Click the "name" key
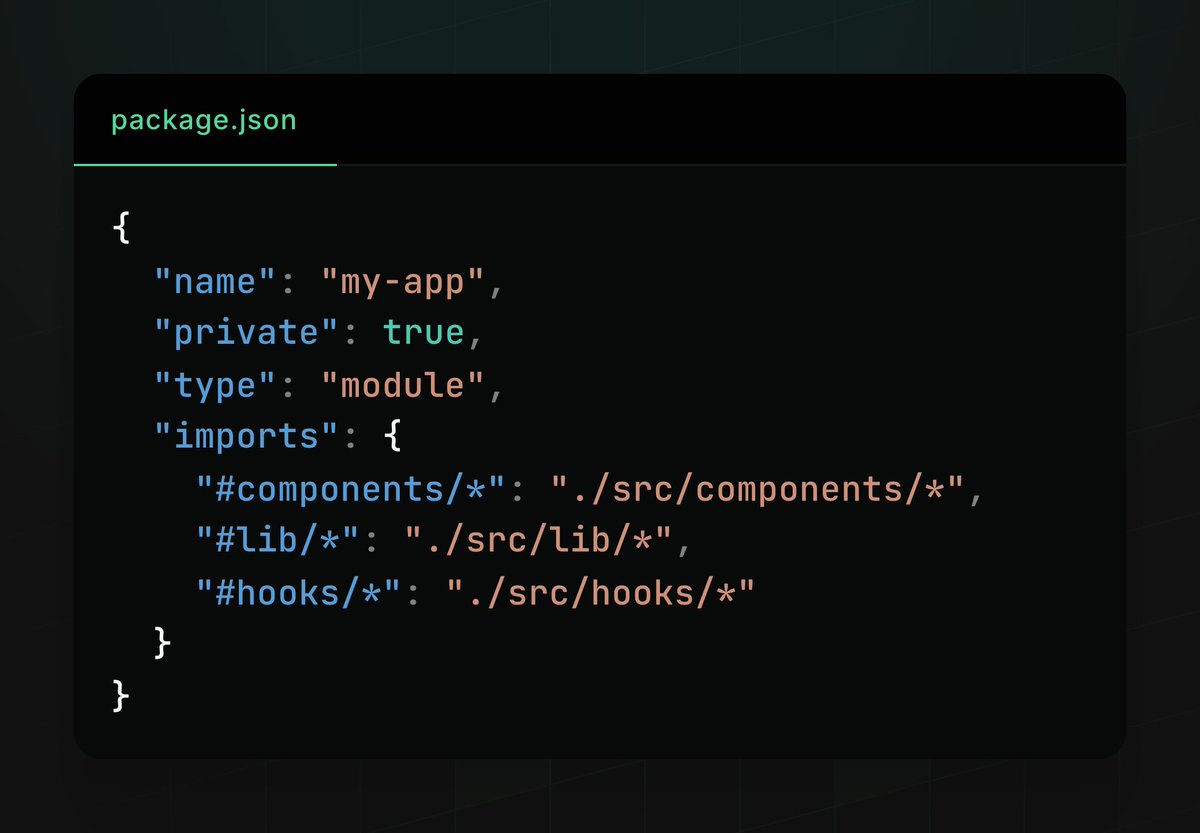The height and width of the screenshot is (833, 1200). pyautogui.click(x=214, y=282)
